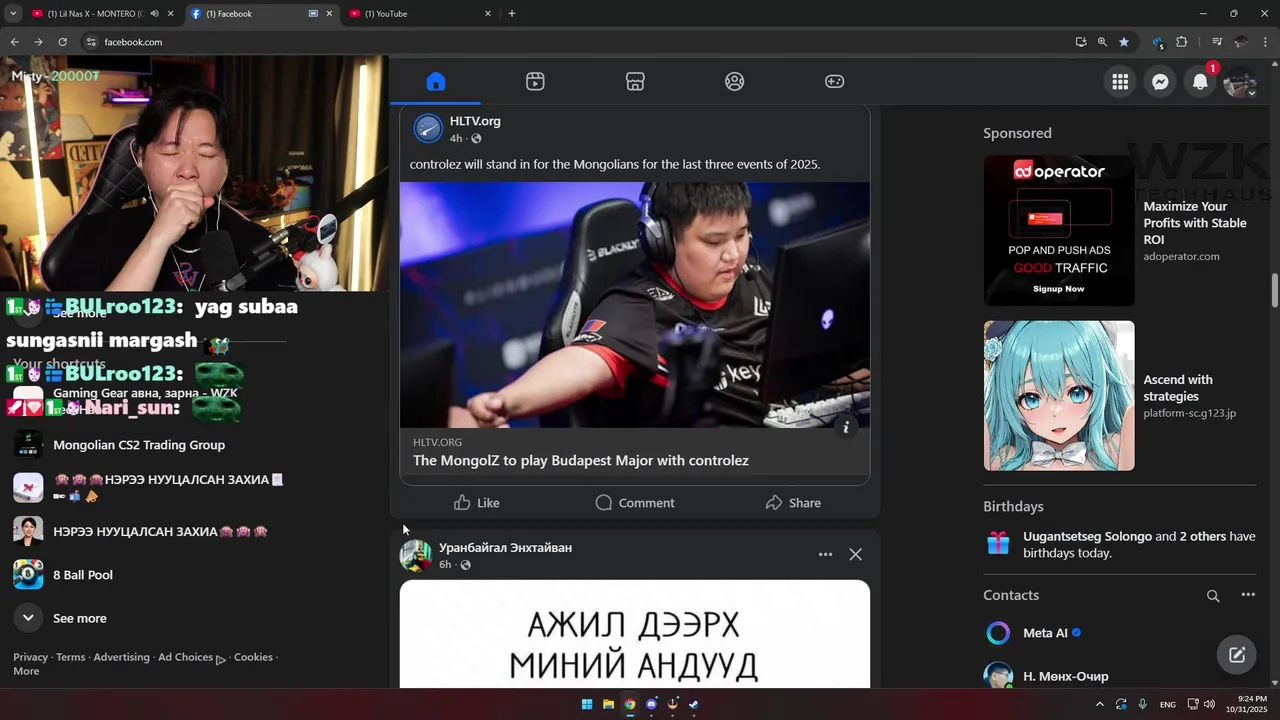The image size is (1280, 720).
Task: Like the HLTV.org post
Action: click(477, 503)
